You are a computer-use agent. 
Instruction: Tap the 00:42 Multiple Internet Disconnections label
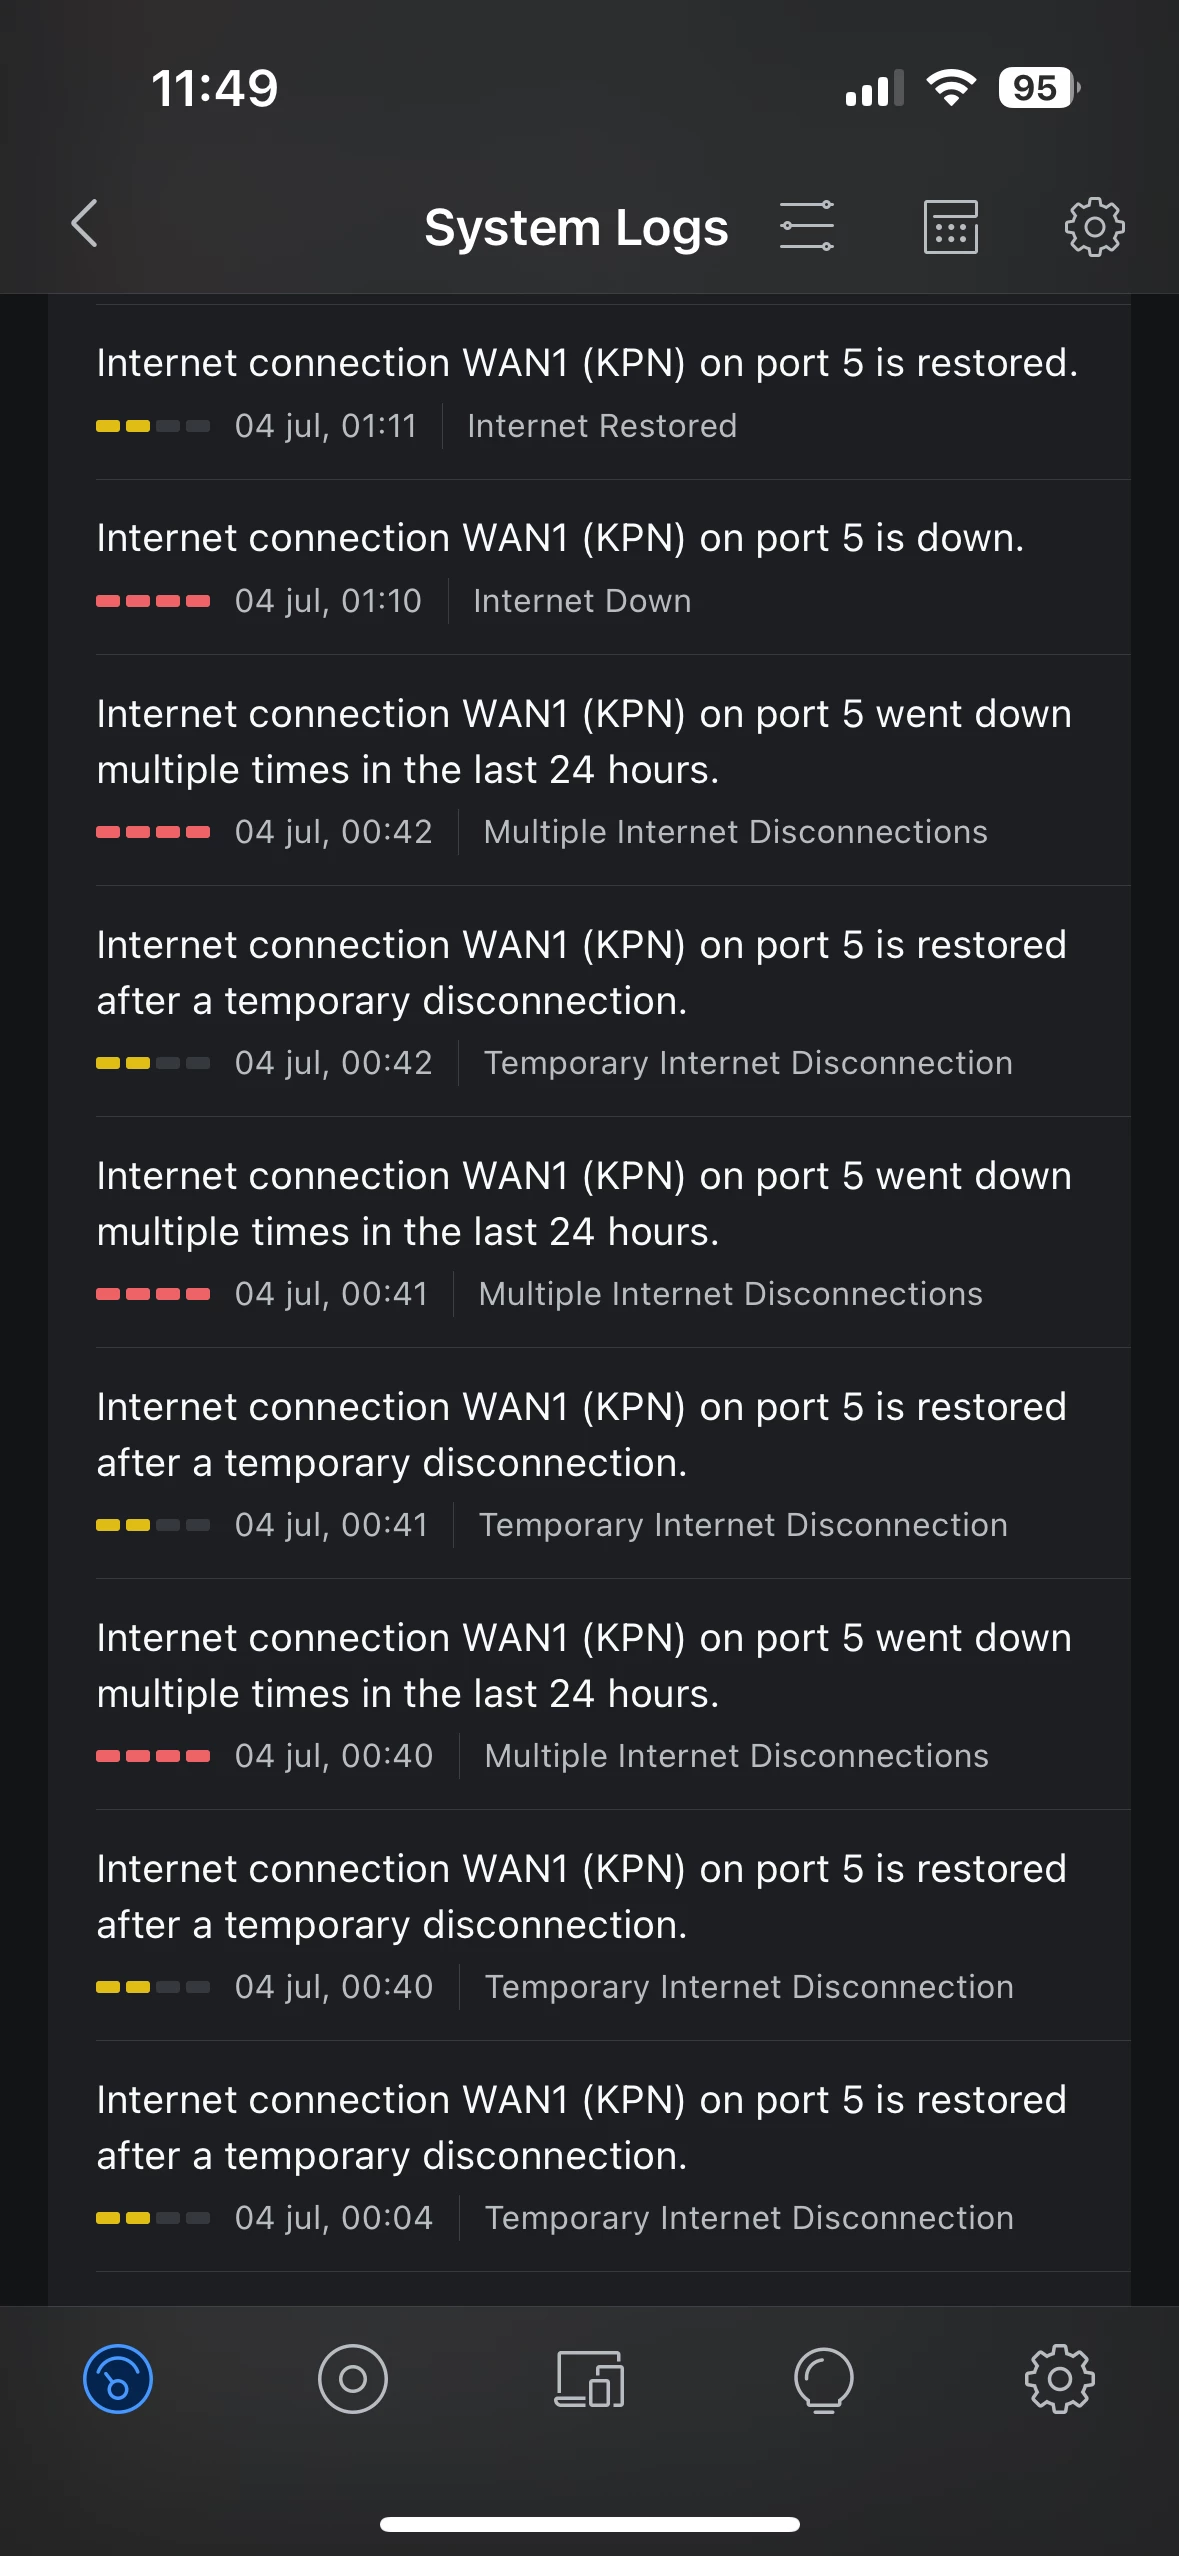point(735,832)
